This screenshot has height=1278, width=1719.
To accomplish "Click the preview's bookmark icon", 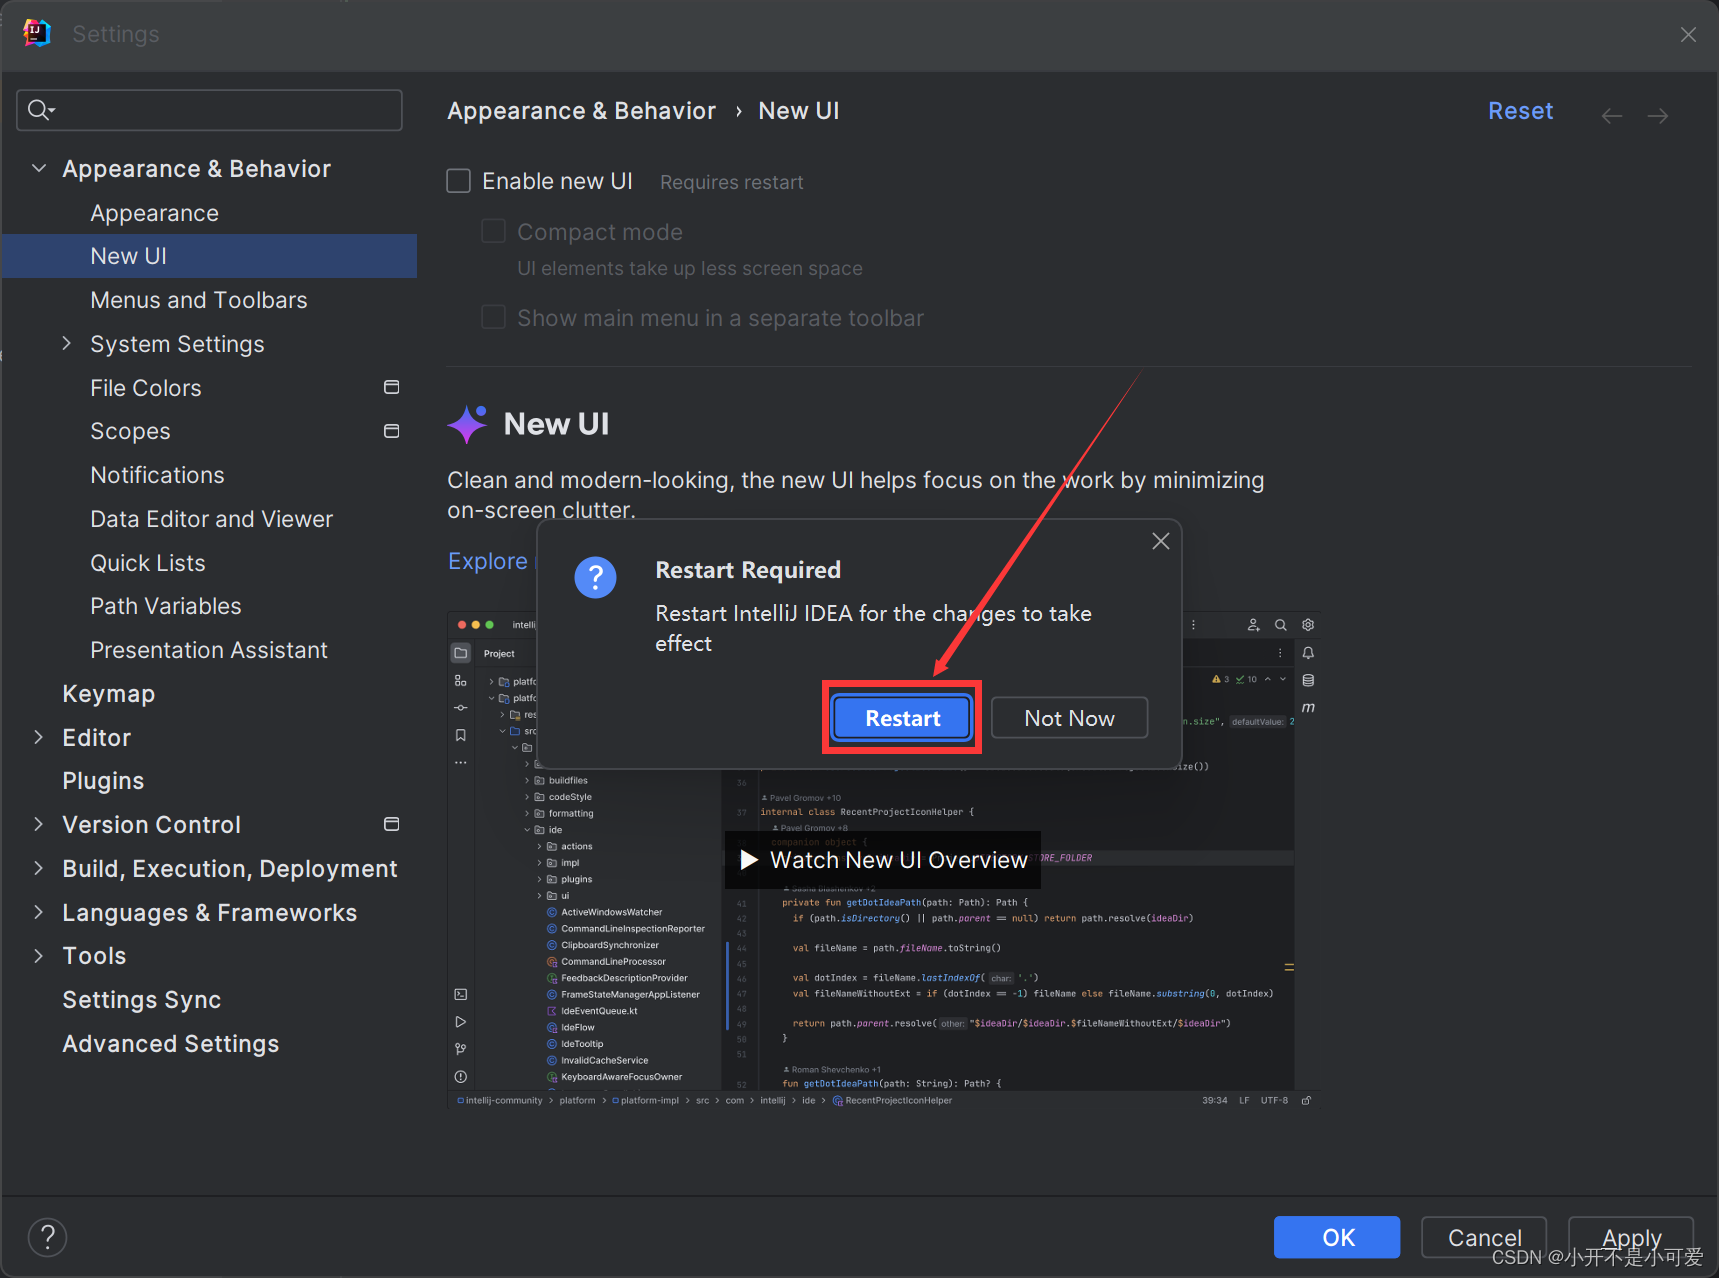I will [461, 735].
